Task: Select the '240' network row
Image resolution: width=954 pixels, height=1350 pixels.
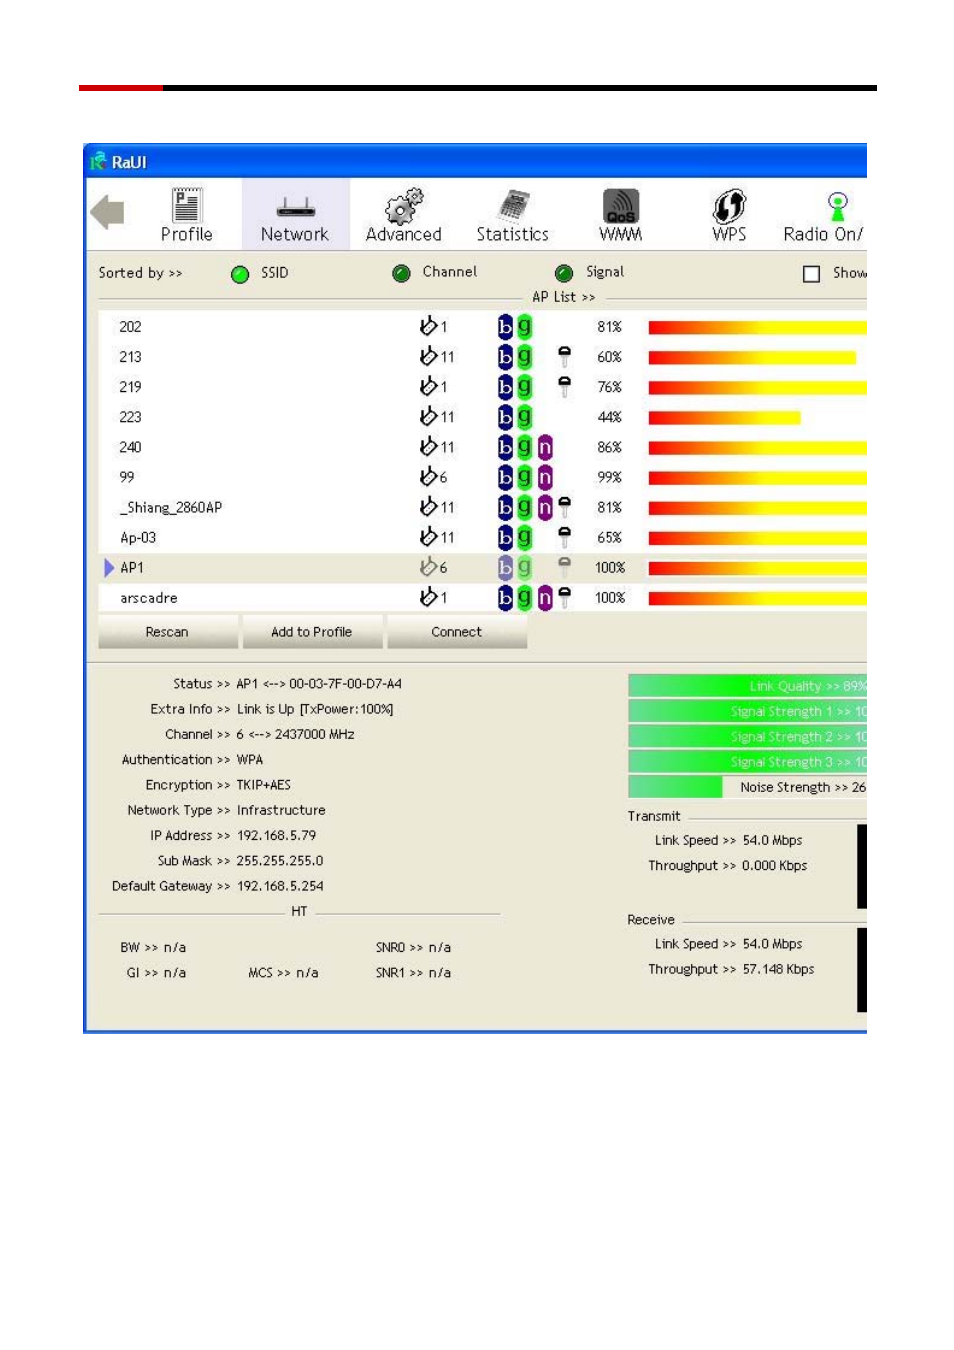Action: (x=483, y=447)
